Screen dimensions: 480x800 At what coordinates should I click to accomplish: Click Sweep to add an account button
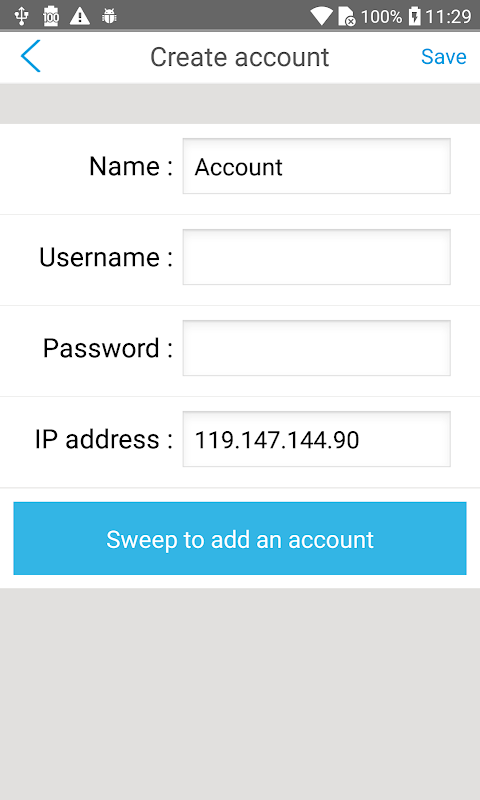tap(240, 538)
